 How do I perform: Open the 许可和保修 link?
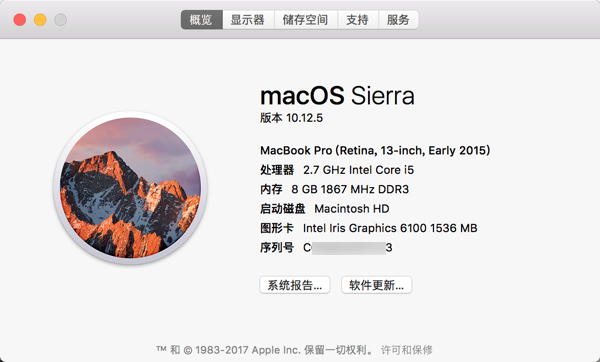tap(406, 350)
